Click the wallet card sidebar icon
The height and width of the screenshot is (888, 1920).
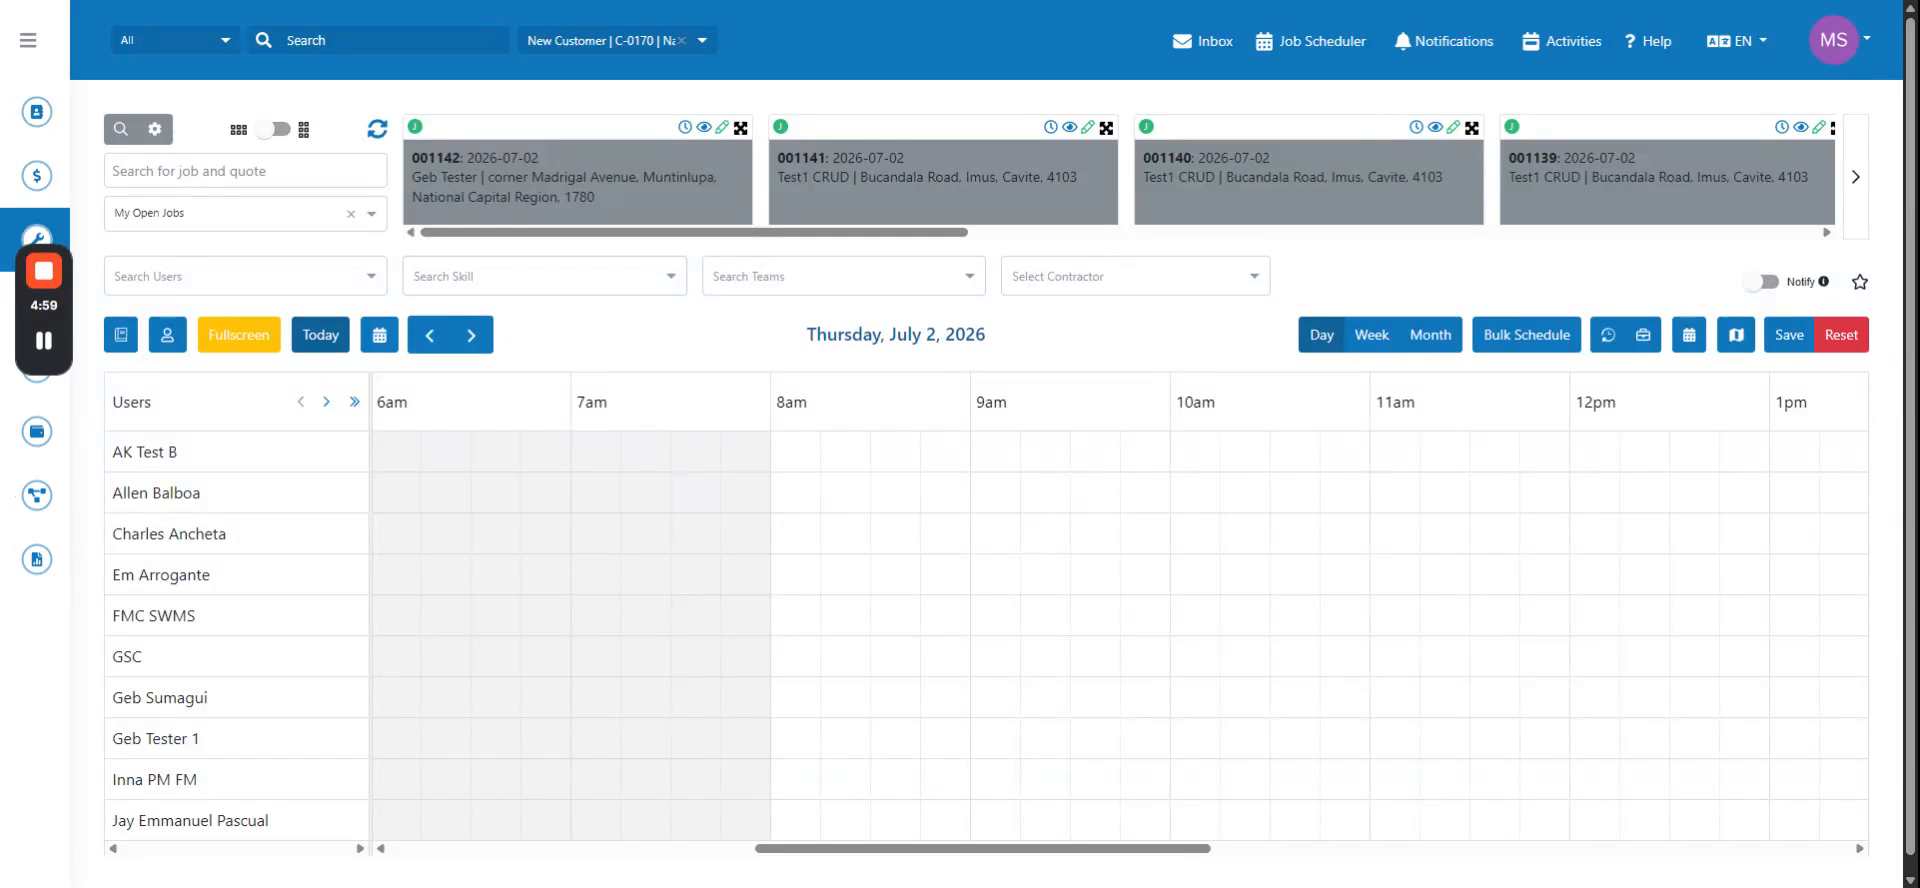(x=37, y=431)
